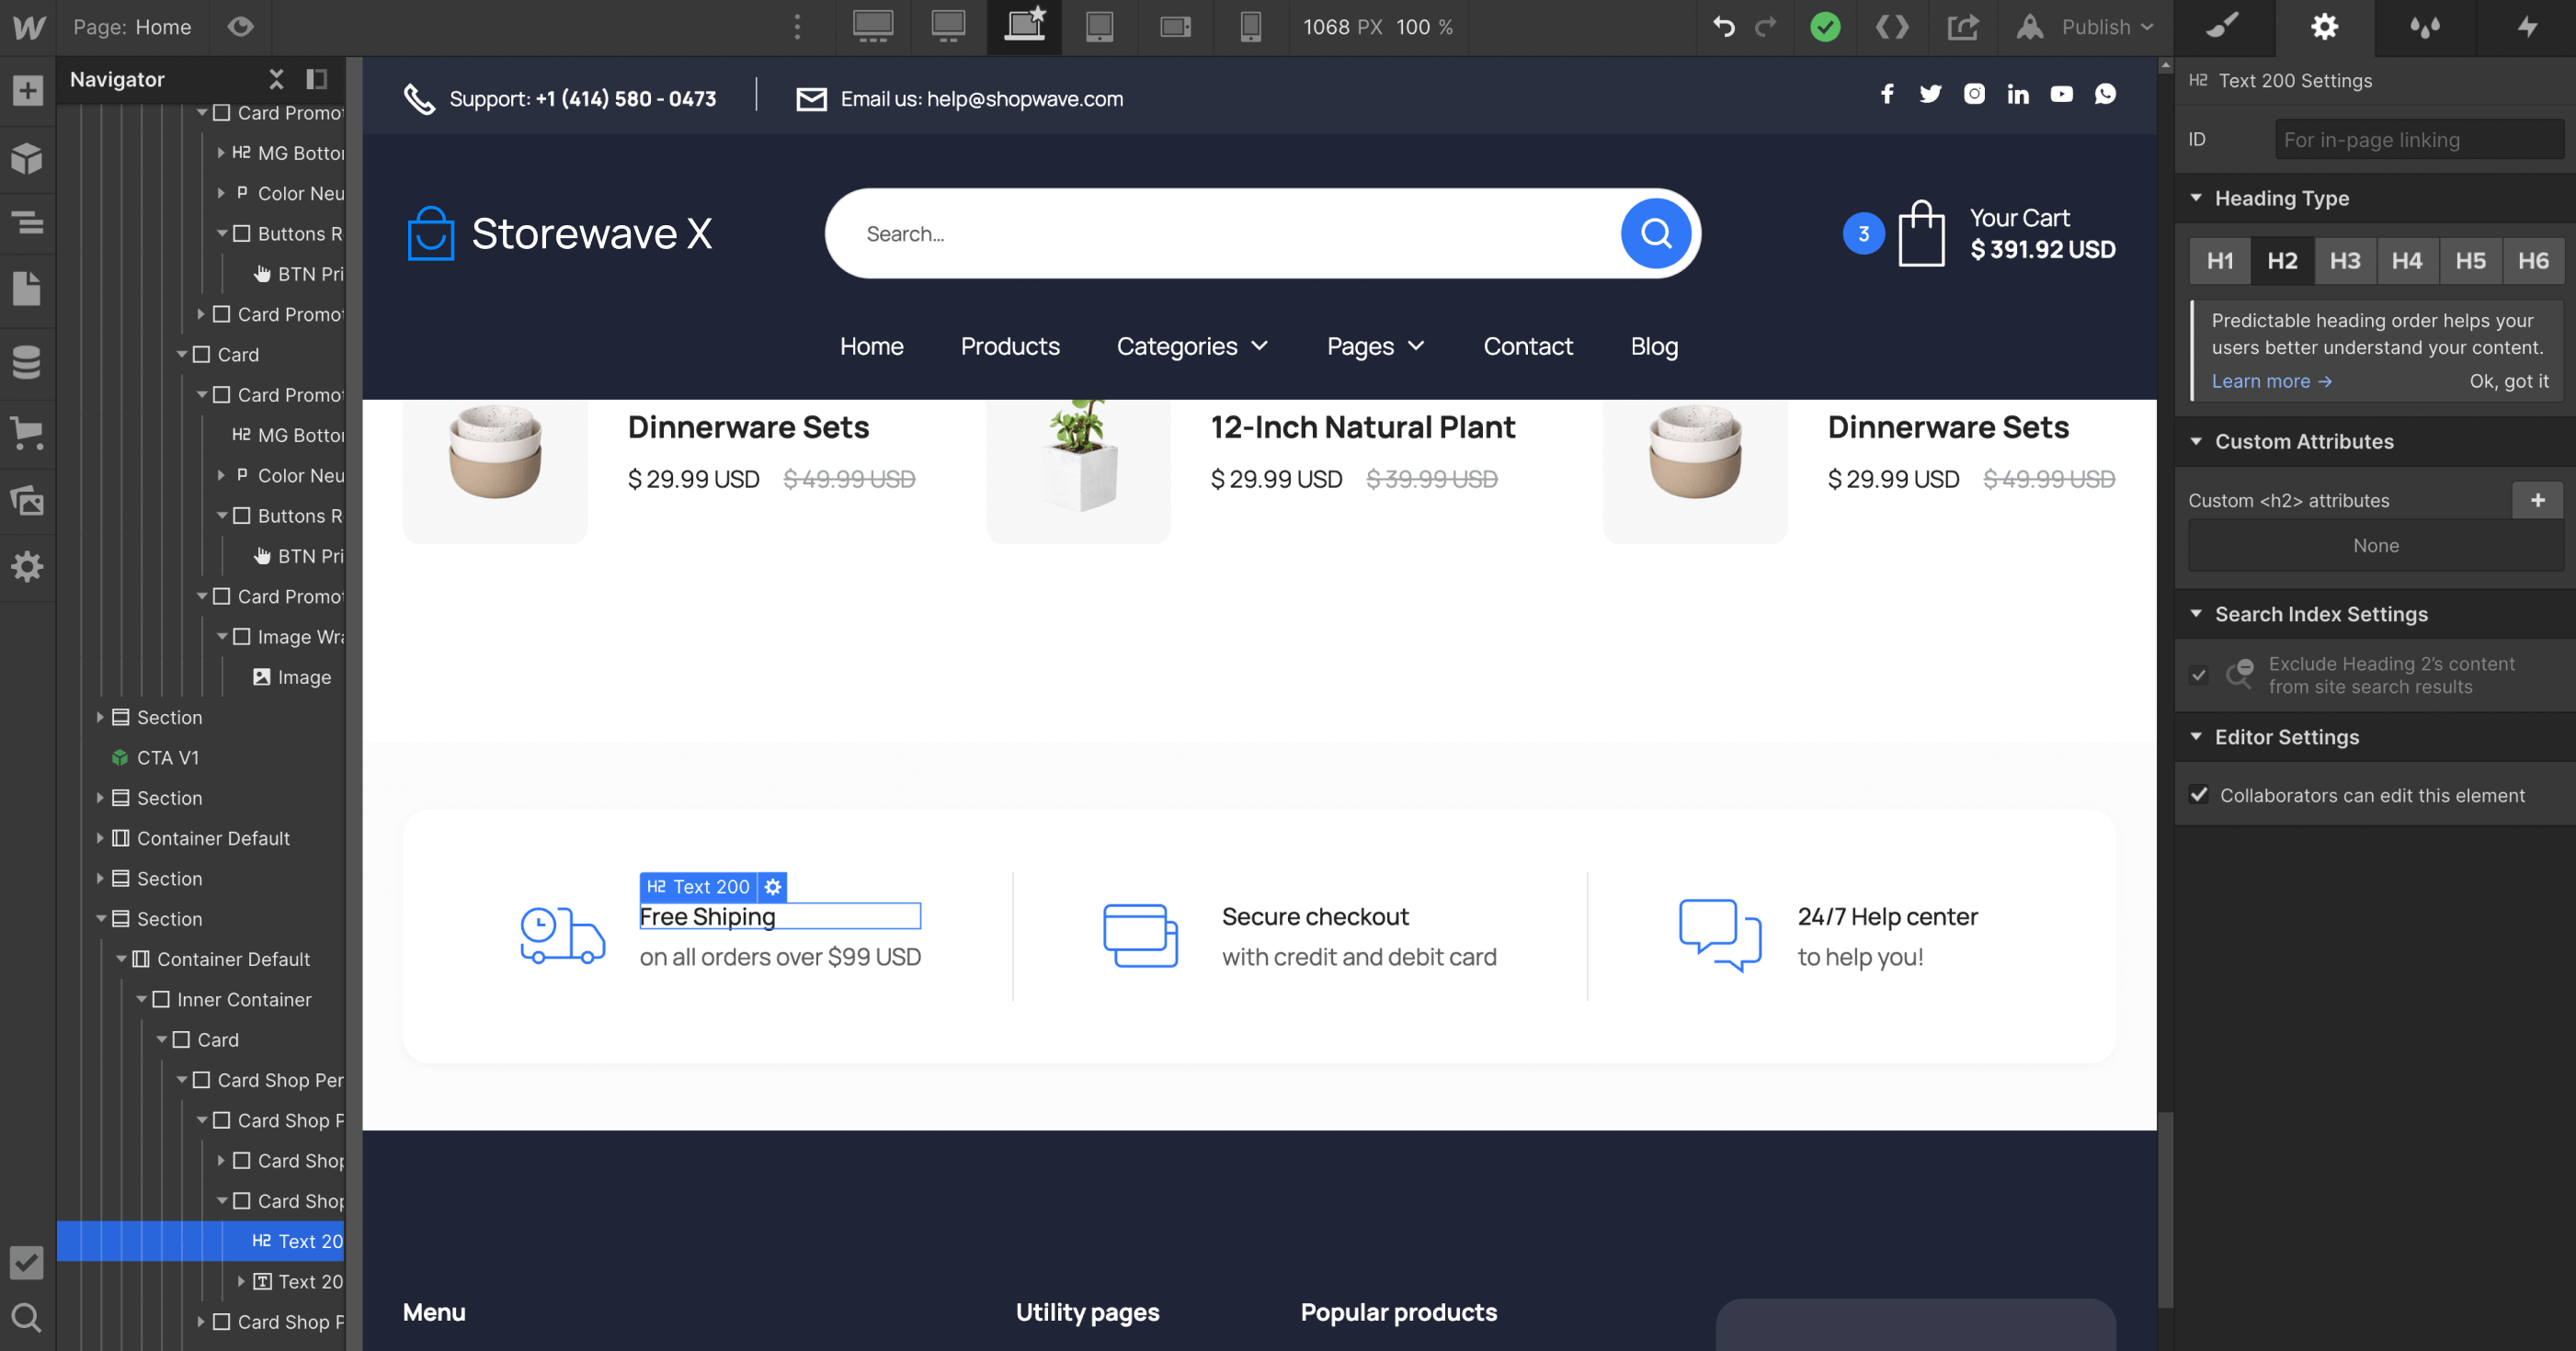2576x1351 pixels.
Task: Set heading type to H1
Action: 2219,261
